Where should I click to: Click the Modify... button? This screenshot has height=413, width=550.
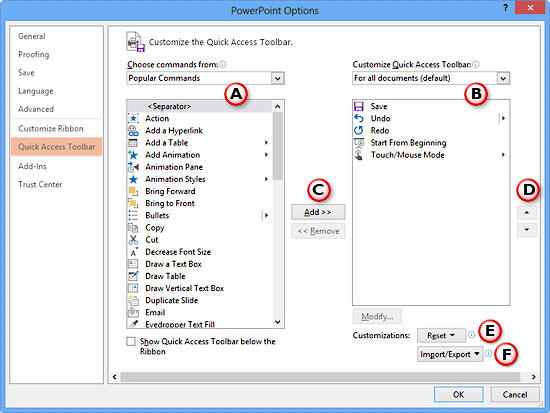377,317
